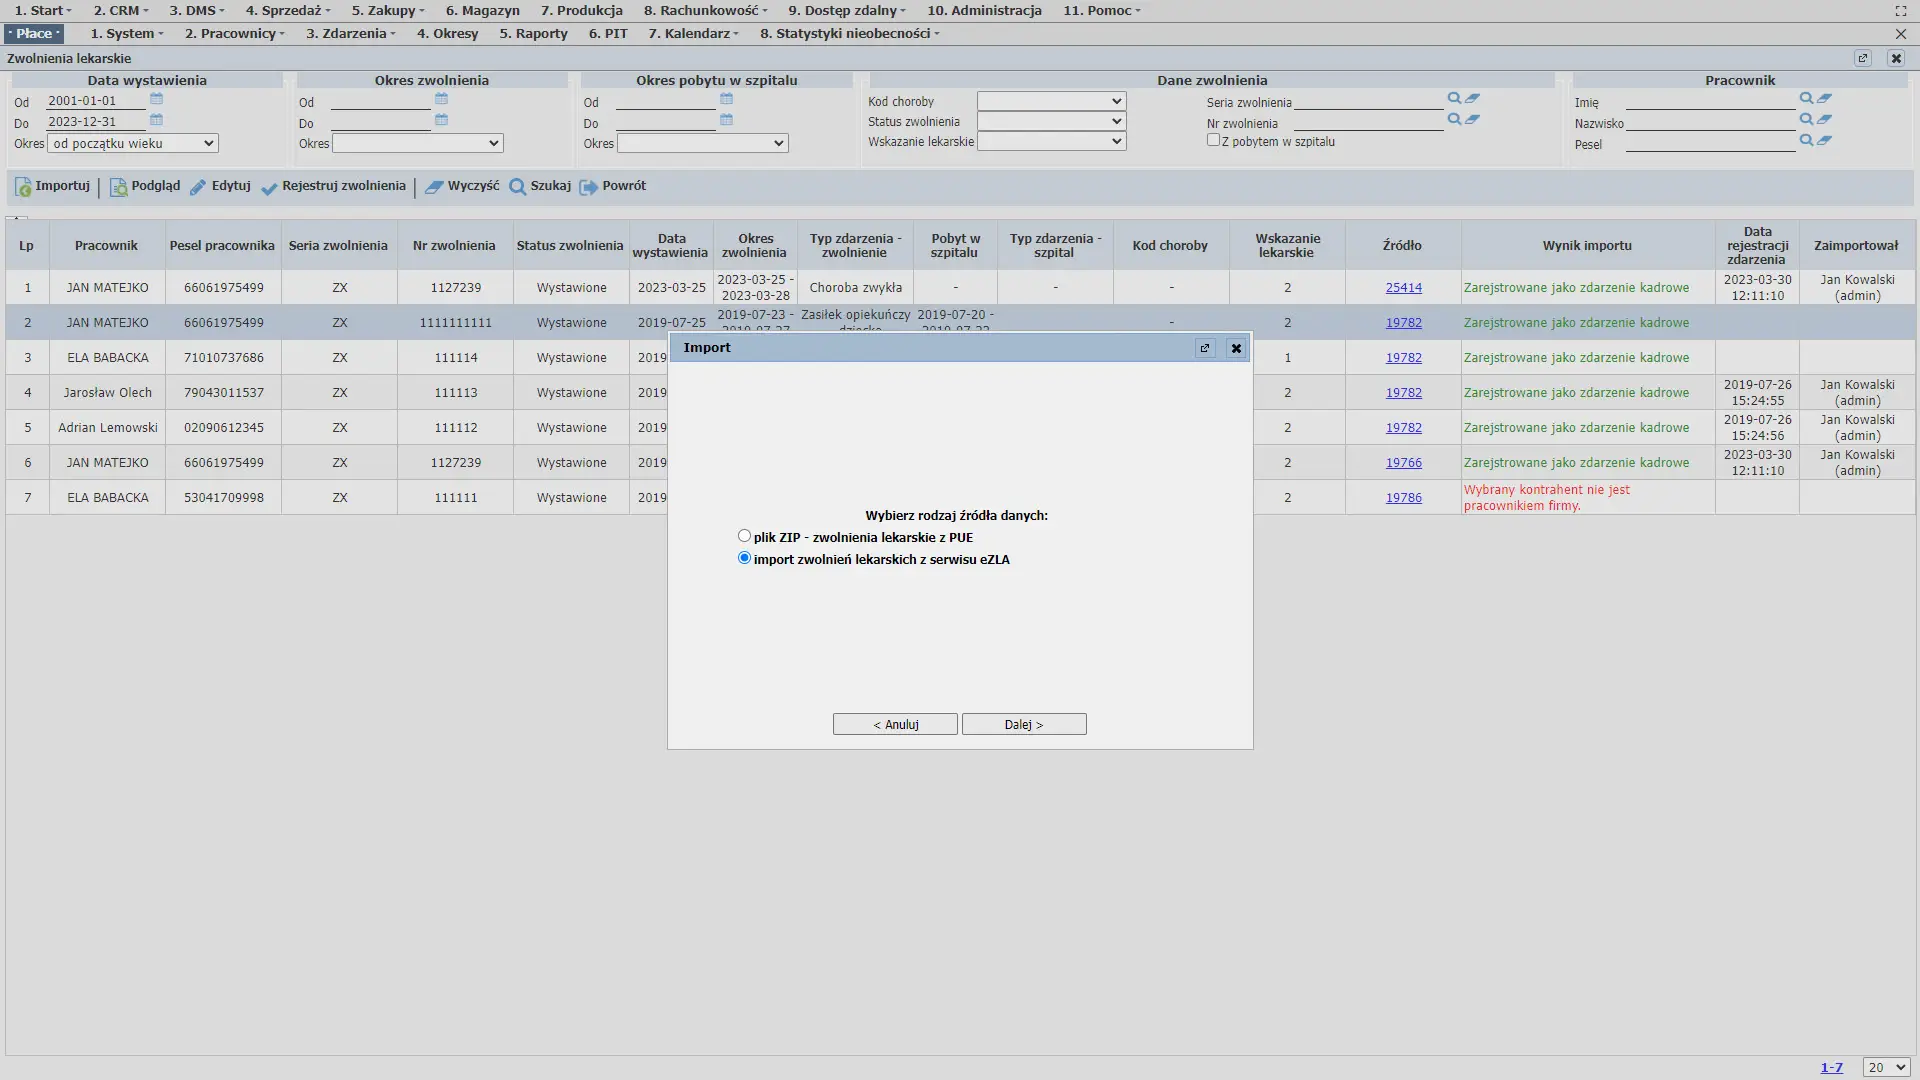Click the Importuj toolbar icon

[x=23, y=187]
